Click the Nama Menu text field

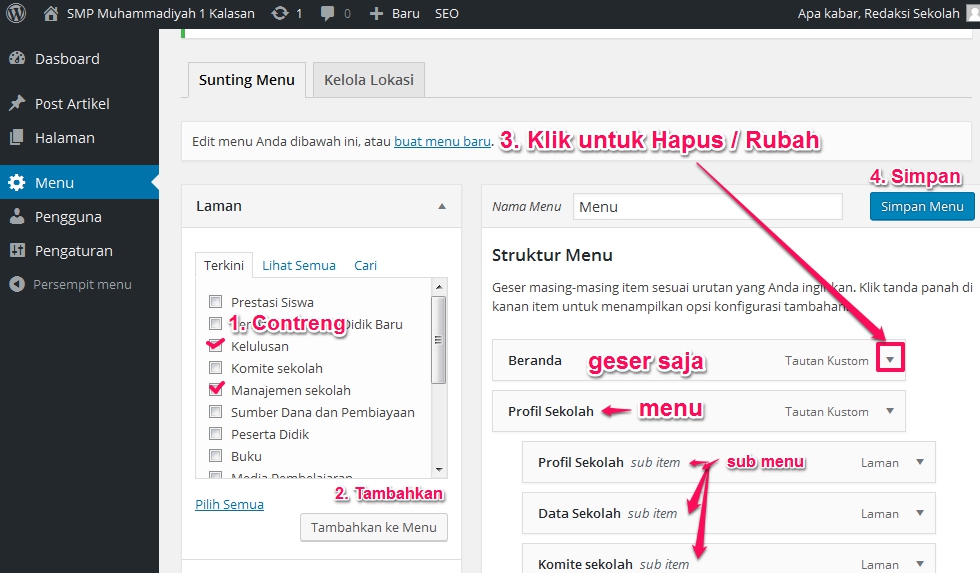pyautogui.click(x=707, y=207)
